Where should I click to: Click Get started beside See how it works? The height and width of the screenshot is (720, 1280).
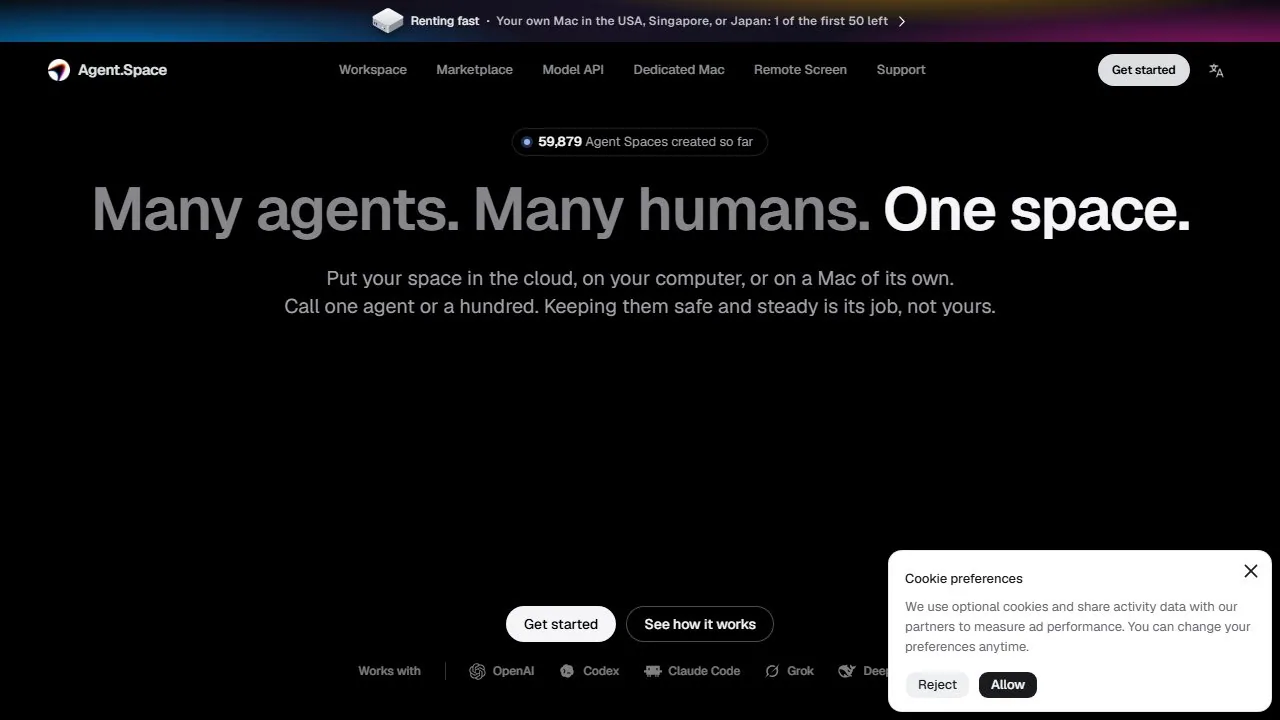(x=561, y=624)
